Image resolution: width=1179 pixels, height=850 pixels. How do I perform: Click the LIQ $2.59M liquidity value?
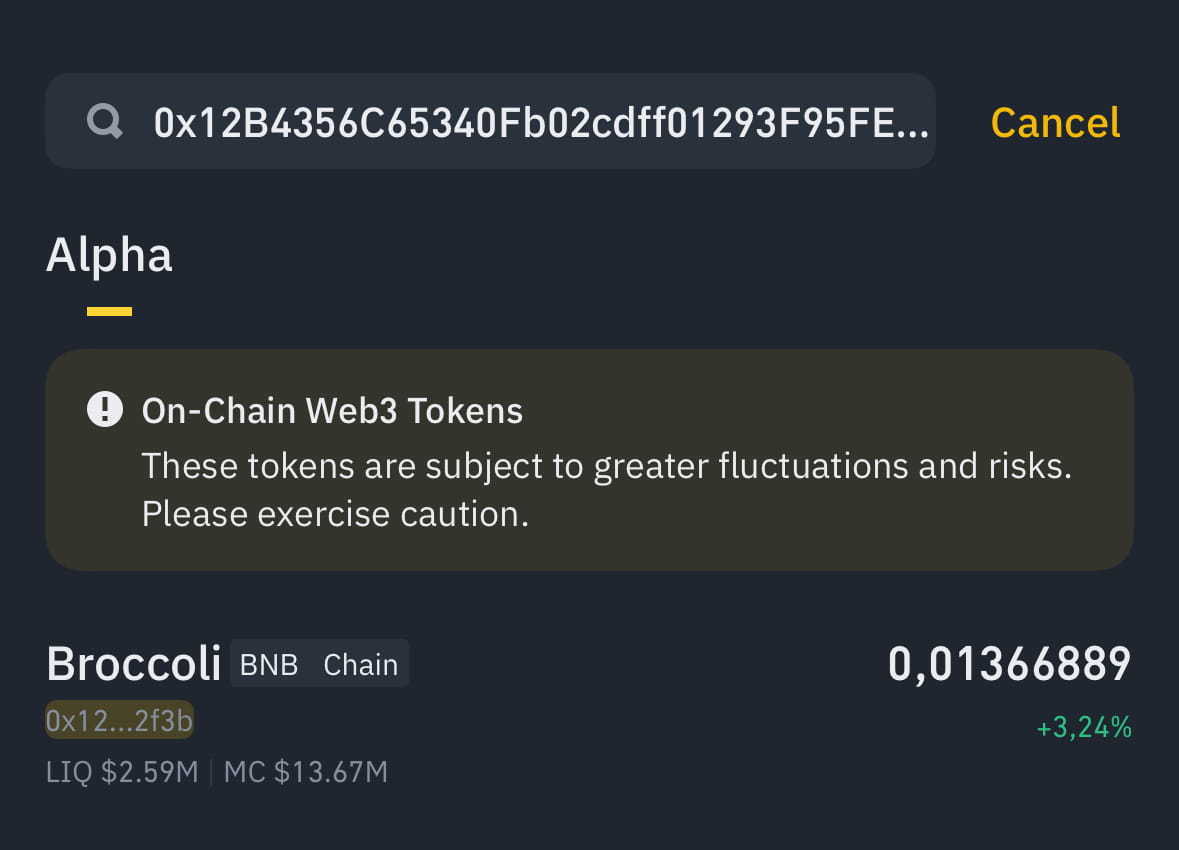point(121,772)
